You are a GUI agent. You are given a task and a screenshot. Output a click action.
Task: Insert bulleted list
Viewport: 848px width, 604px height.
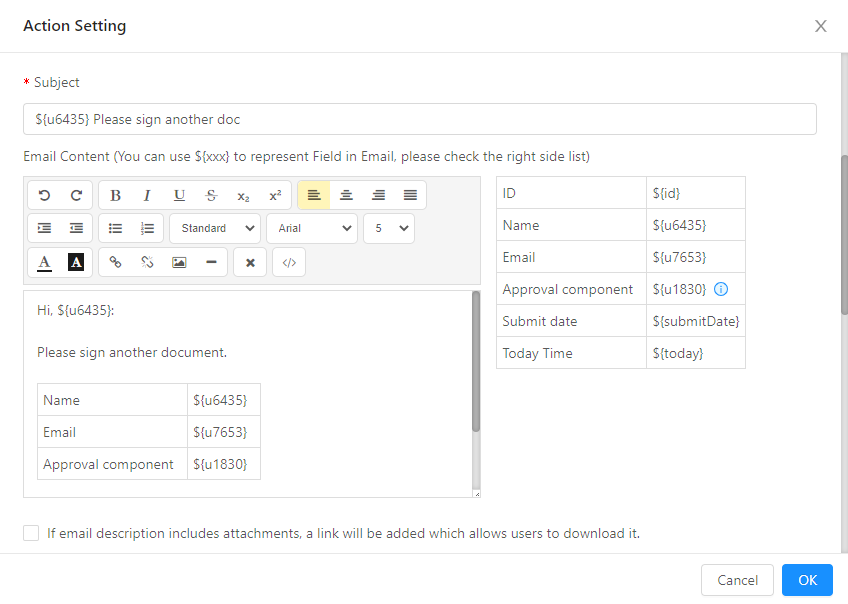click(x=115, y=228)
